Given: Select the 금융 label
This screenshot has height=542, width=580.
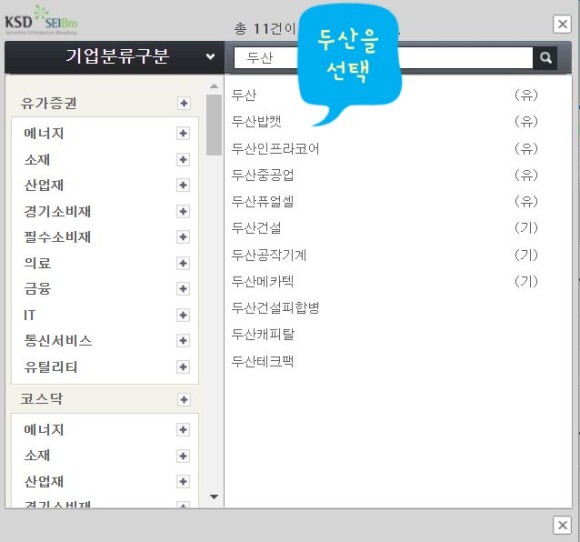Looking at the screenshot, I should (x=37, y=289).
